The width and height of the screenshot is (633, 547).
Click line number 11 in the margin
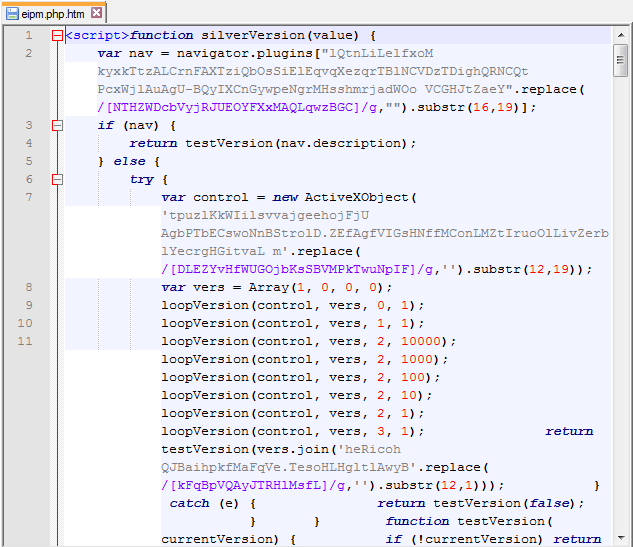tap(29, 342)
